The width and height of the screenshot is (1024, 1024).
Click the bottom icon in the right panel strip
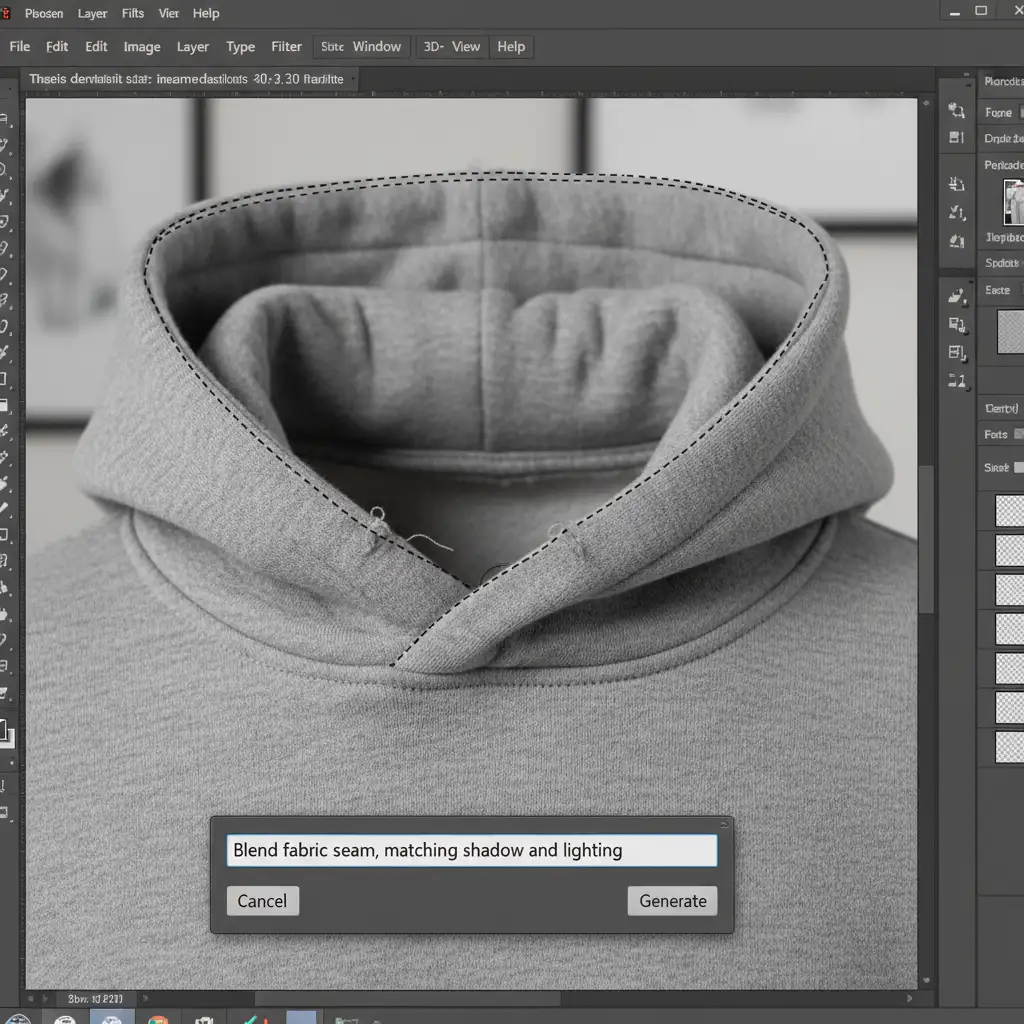pos(957,380)
